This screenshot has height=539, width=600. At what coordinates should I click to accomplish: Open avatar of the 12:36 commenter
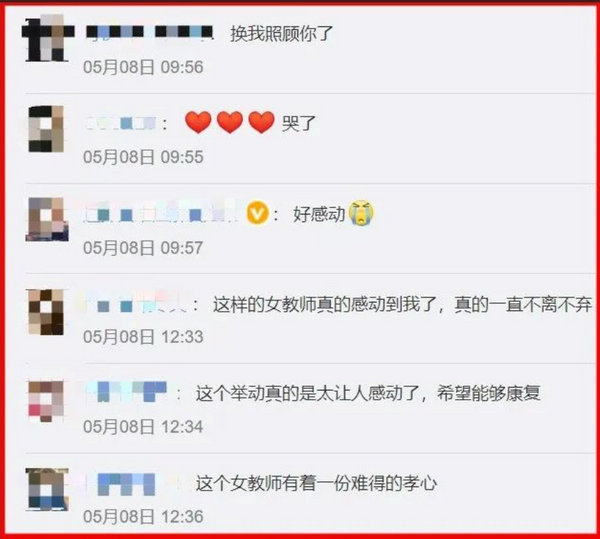coord(47,489)
